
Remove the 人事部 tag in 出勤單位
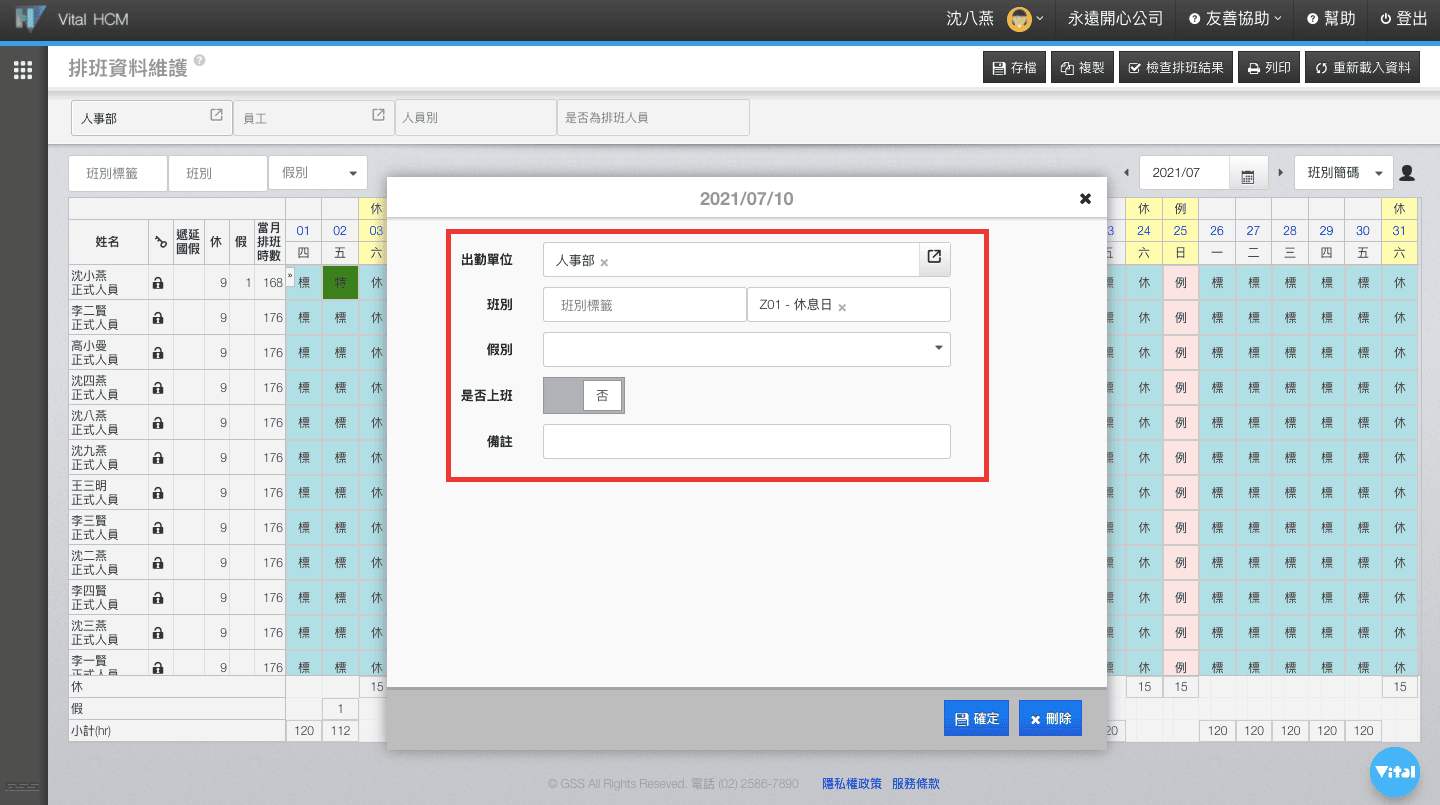(604, 262)
